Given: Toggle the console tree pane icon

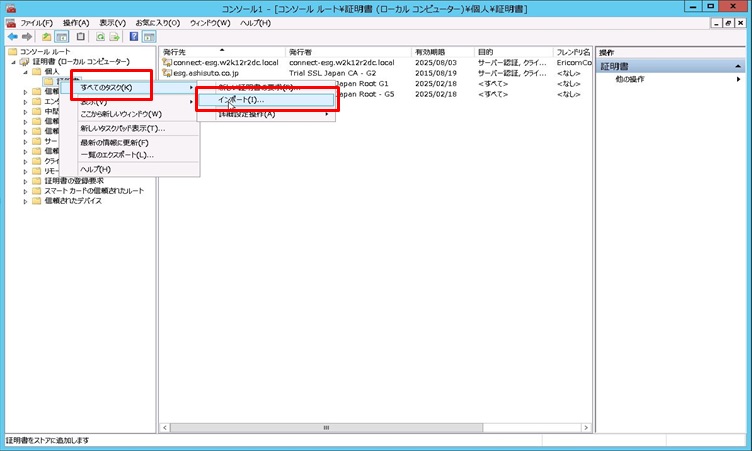Looking at the screenshot, I should (62, 36).
